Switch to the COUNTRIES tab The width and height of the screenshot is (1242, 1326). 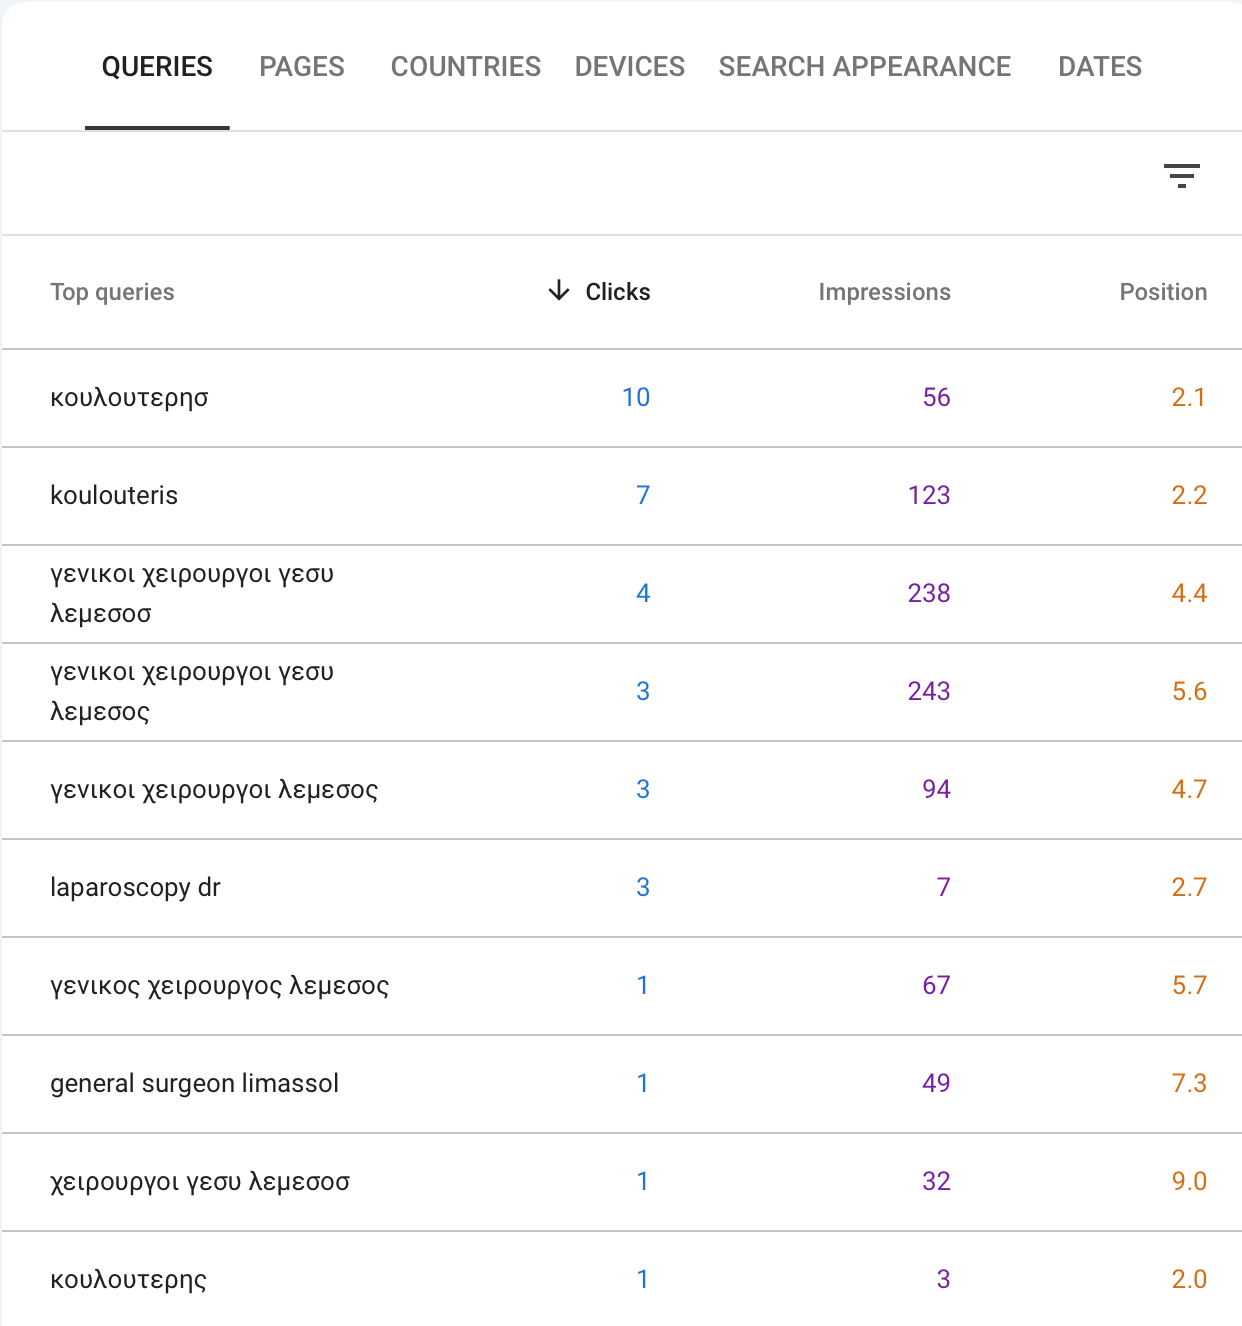[465, 66]
